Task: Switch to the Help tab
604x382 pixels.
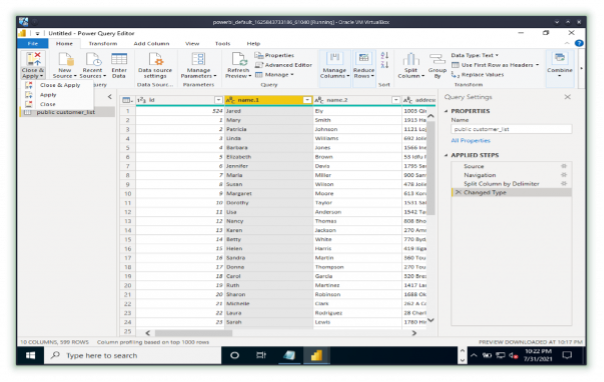Action: 253,44
